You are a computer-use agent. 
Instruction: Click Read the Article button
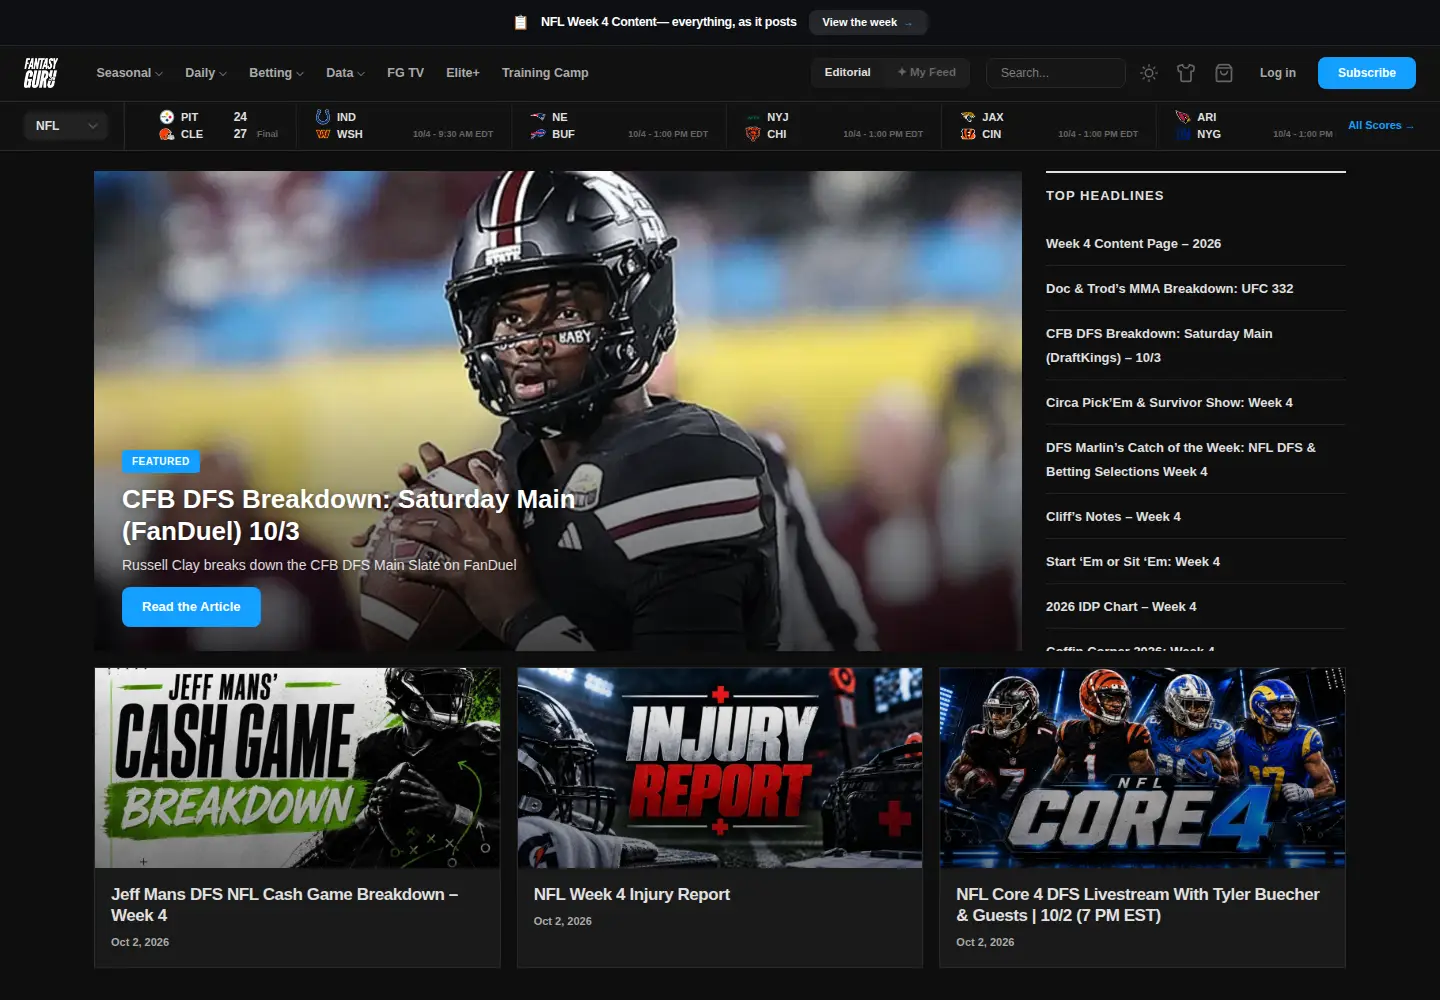(x=191, y=607)
